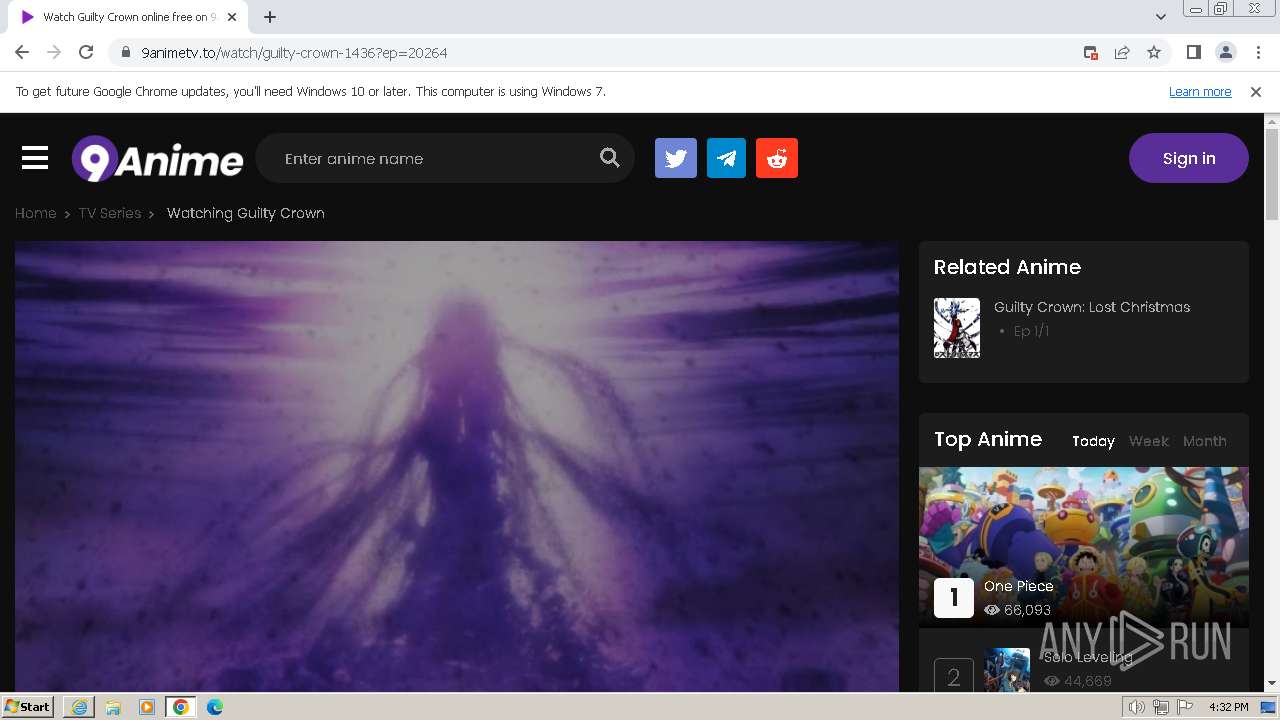Click the search magnifier icon
This screenshot has width=1280, height=720.
[610, 158]
